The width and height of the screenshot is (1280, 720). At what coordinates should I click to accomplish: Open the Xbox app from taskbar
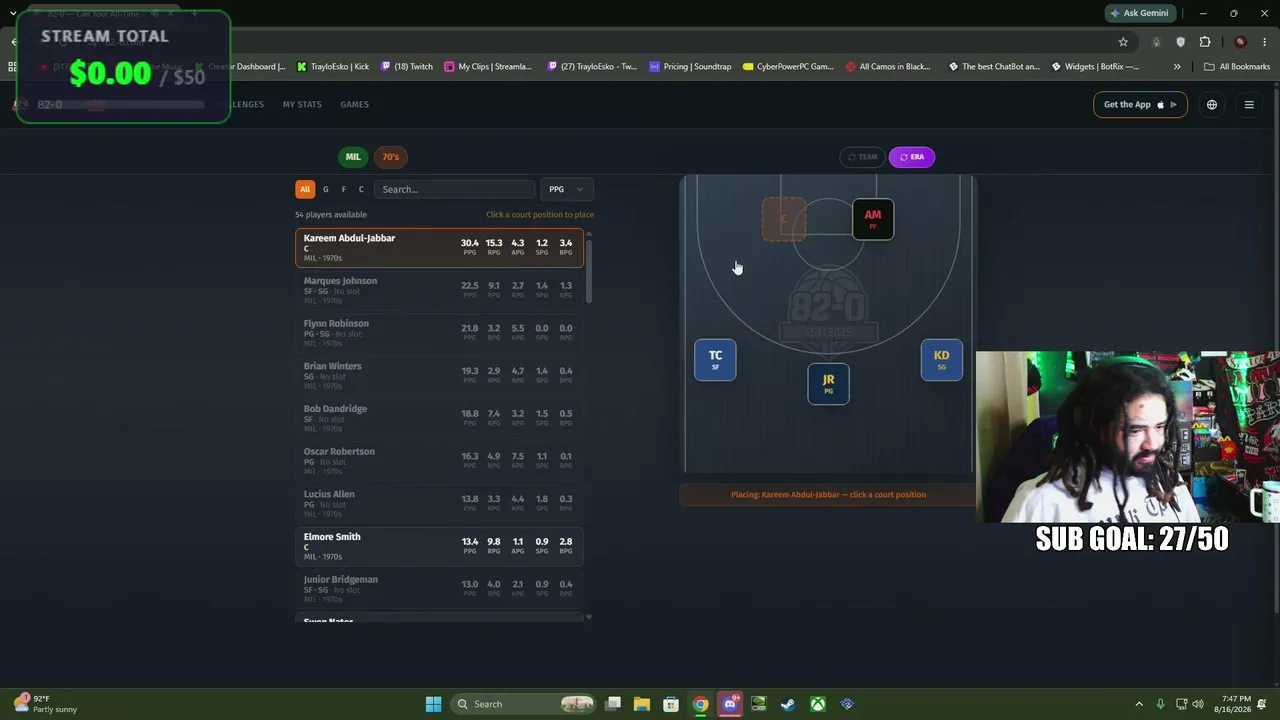(x=817, y=704)
